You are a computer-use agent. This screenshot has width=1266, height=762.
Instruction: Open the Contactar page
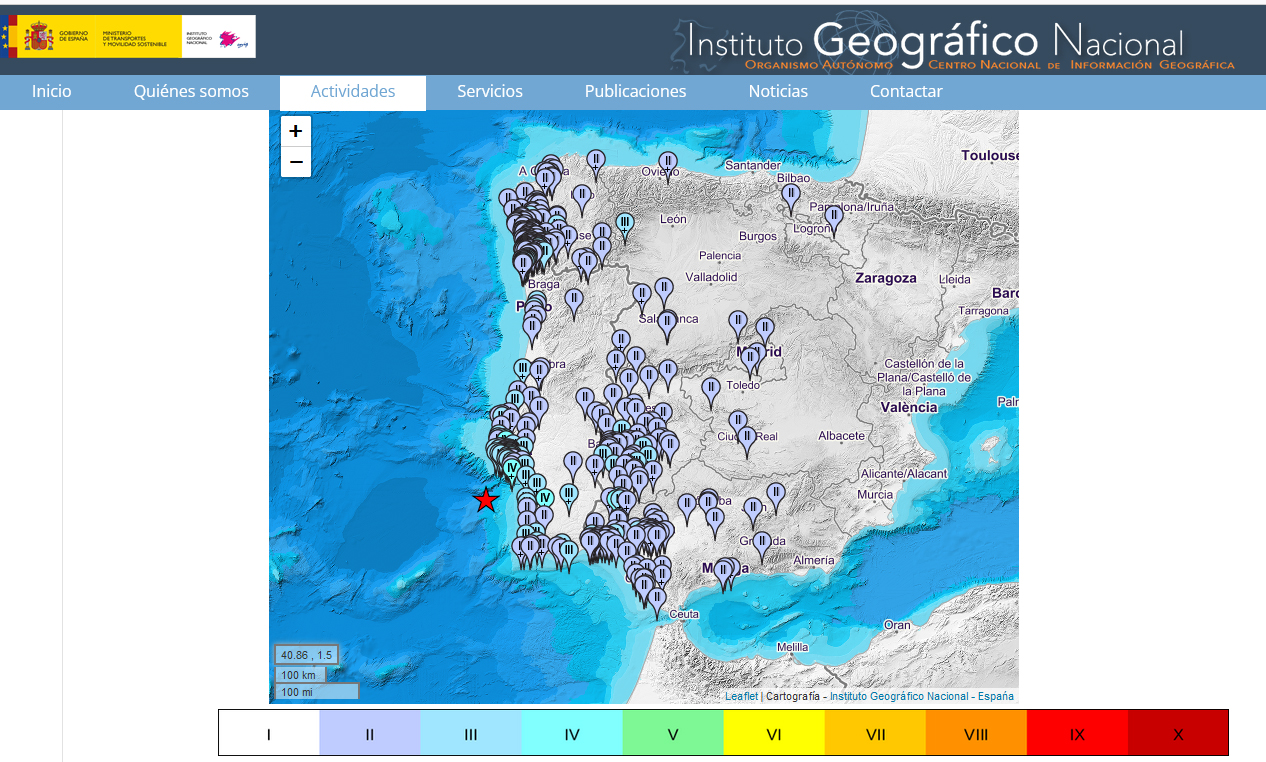(906, 92)
